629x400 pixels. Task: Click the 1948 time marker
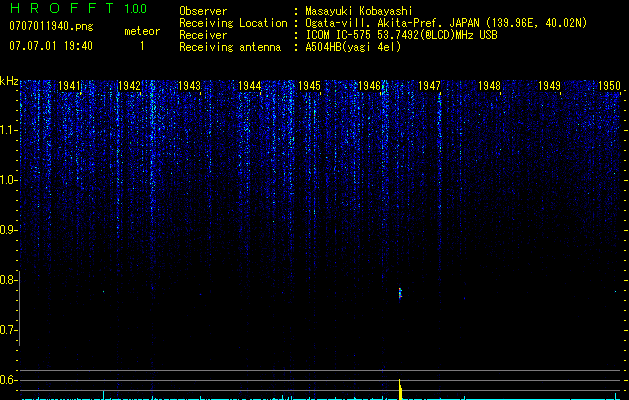(x=489, y=86)
